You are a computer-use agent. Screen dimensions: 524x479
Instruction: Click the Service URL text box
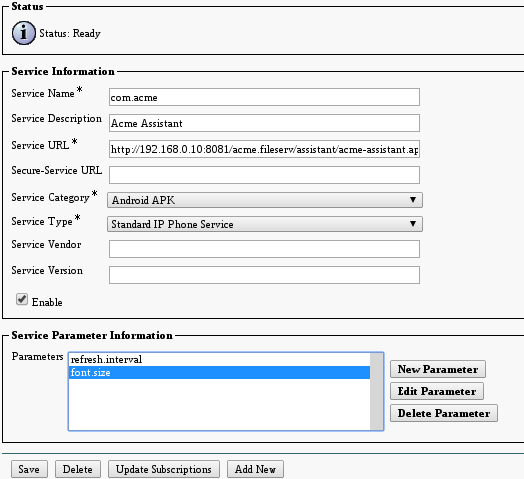[x=264, y=149]
